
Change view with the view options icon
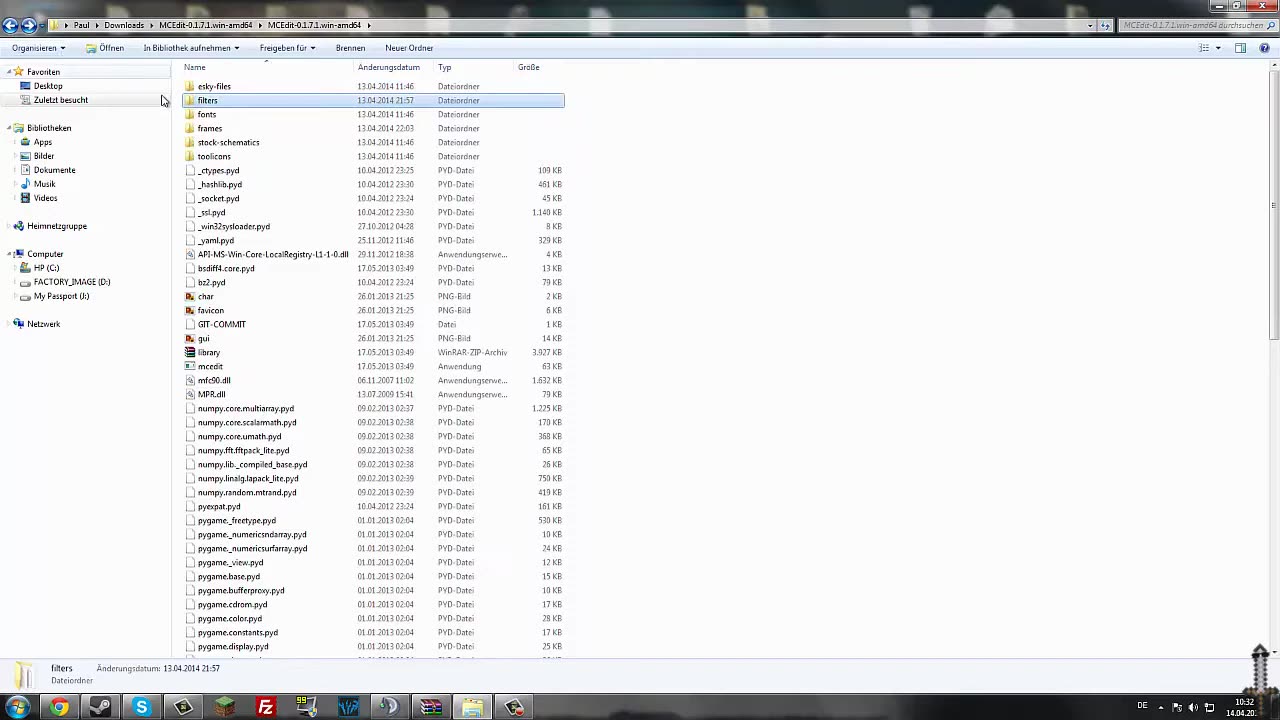(x=1204, y=48)
